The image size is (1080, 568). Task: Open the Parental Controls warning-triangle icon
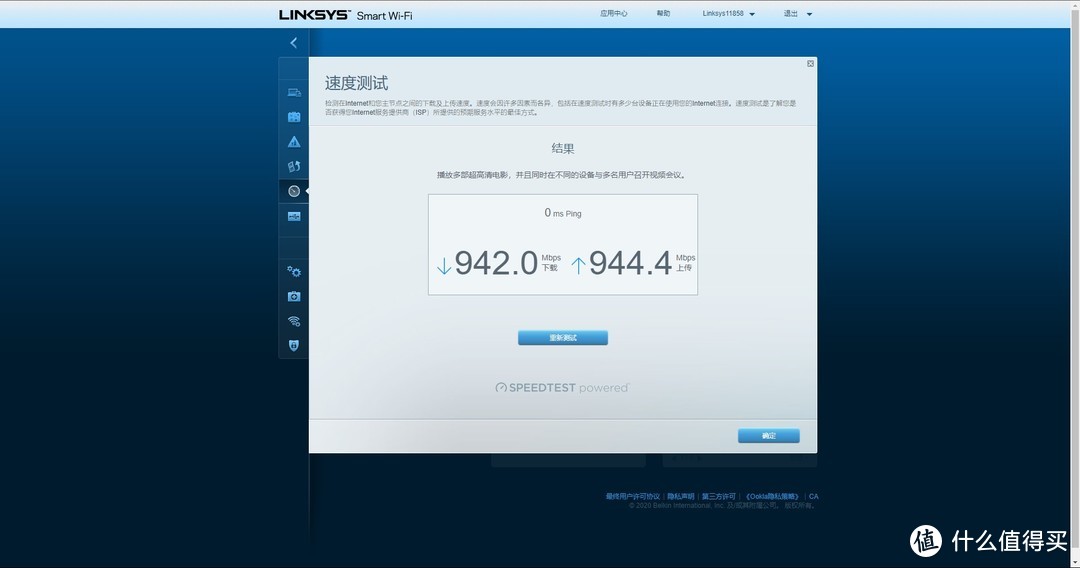click(294, 142)
